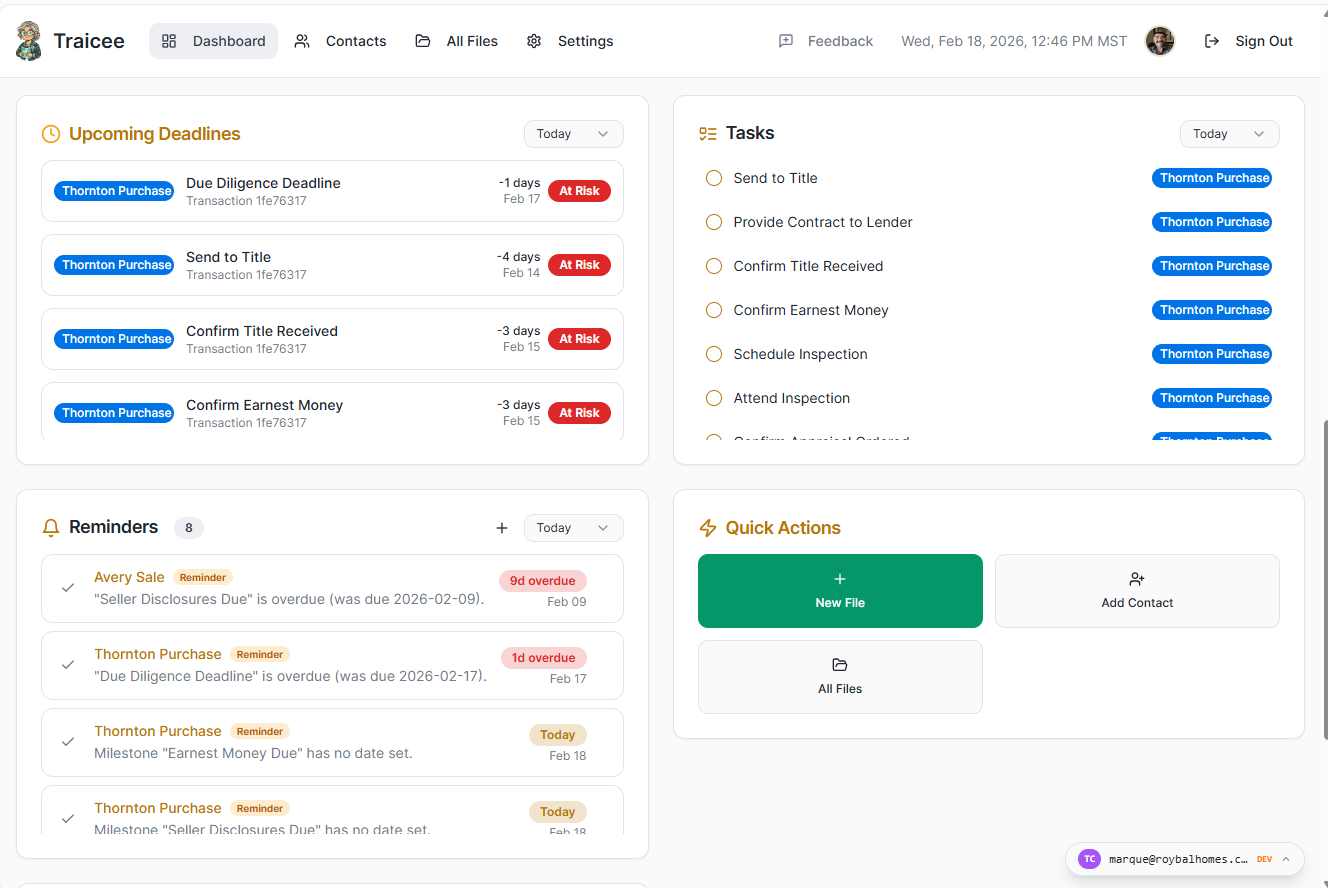The width and height of the screenshot is (1328, 888).
Task: Check off Confirm Title Received task
Action: coord(714,266)
